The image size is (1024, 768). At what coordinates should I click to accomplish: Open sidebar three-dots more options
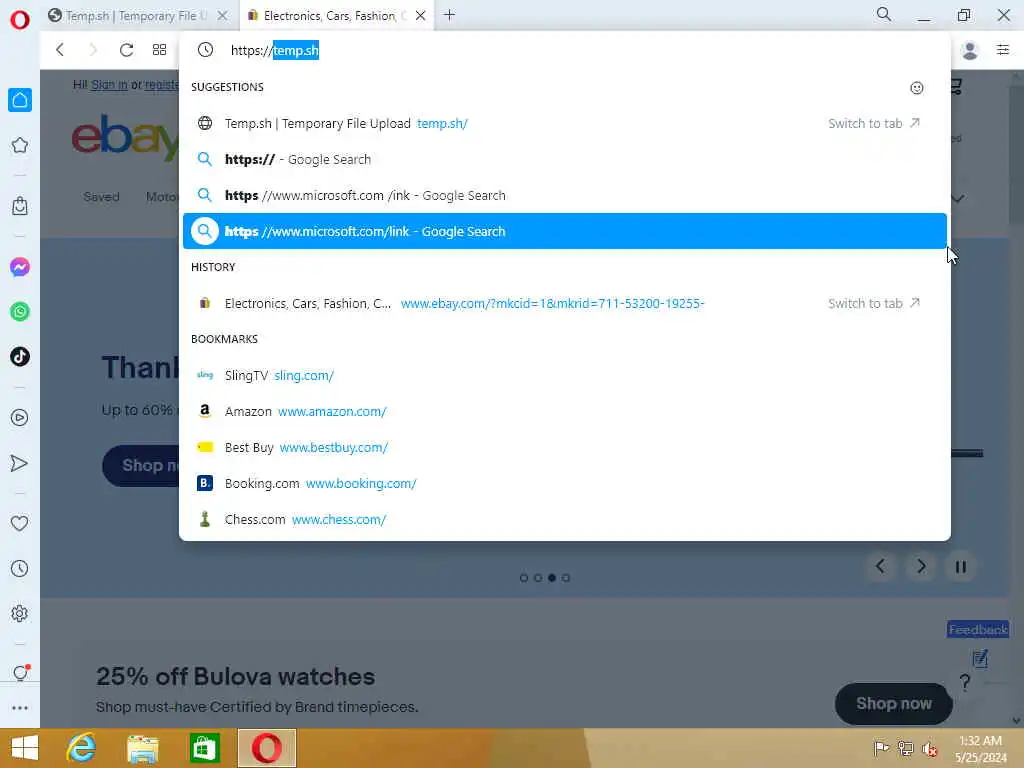[20, 708]
